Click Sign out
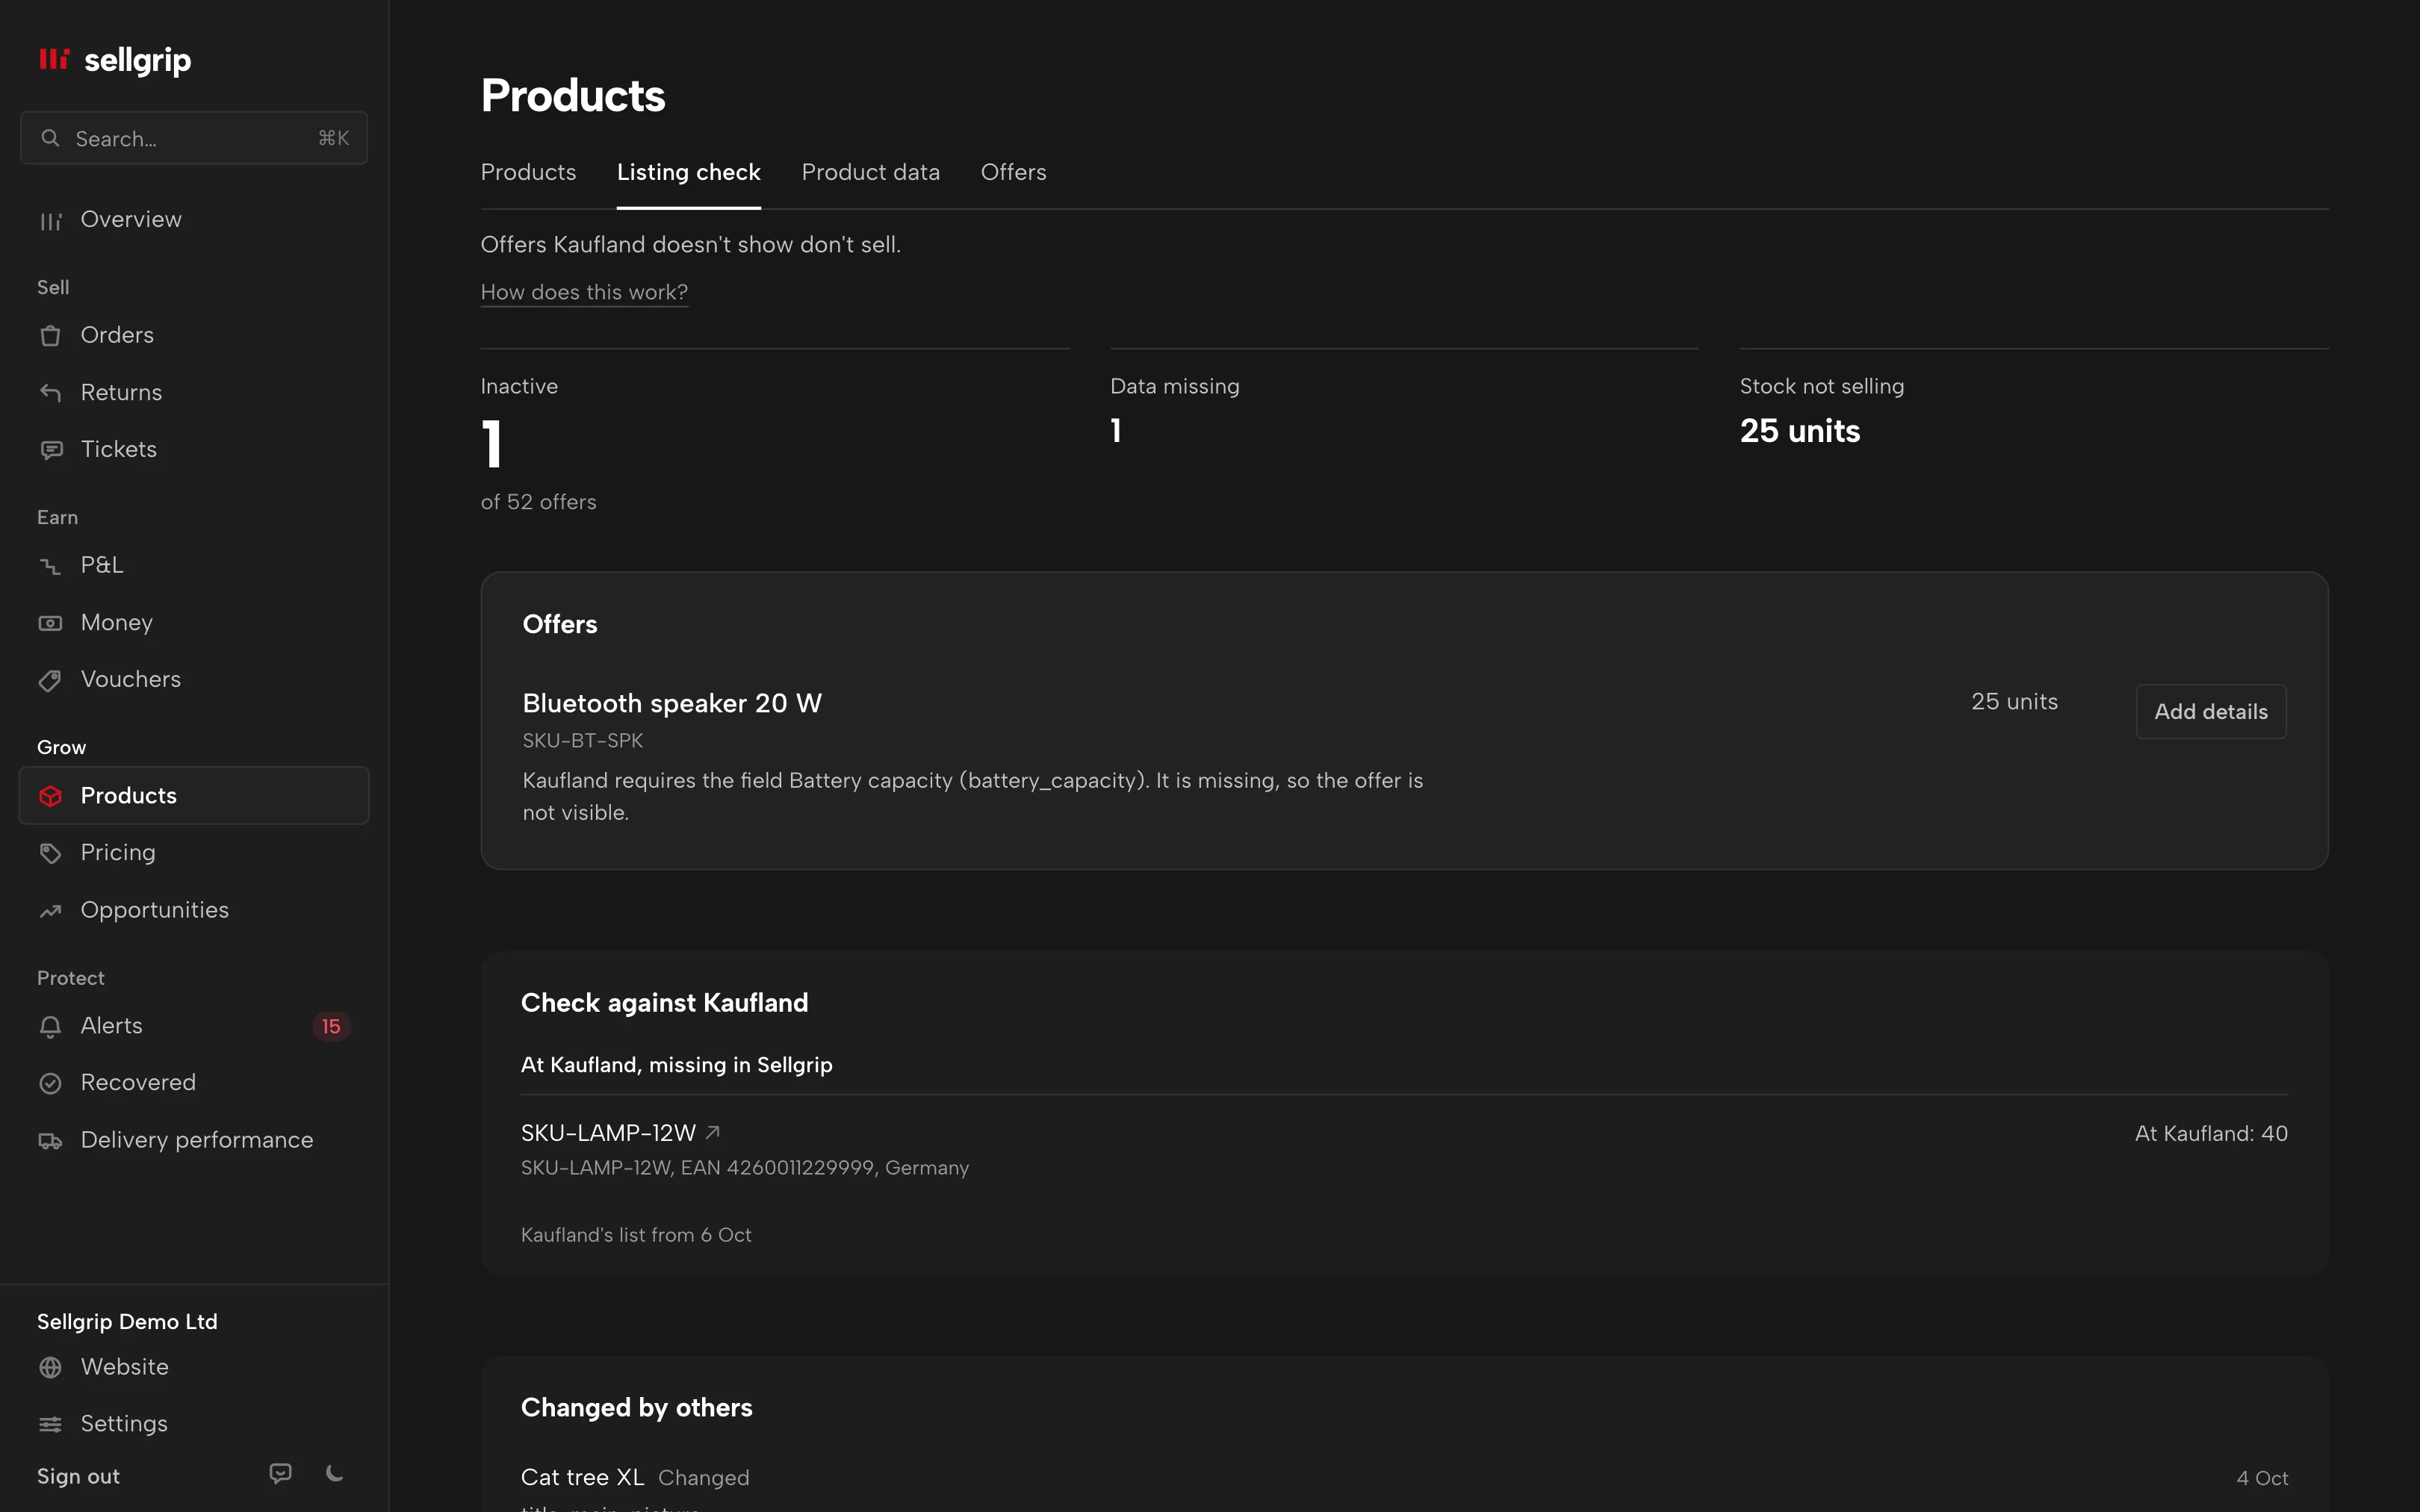This screenshot has height=1512, width=2420. (78, 1476)
